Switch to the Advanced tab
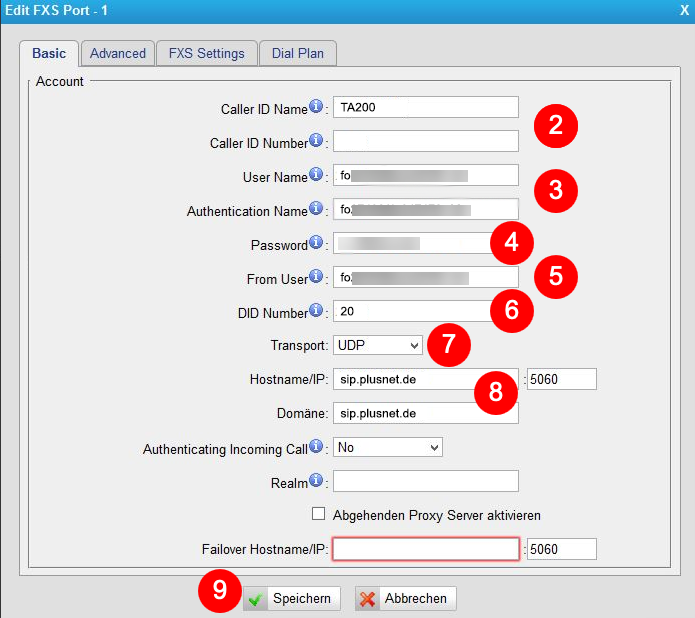 [x=118, y=54]
